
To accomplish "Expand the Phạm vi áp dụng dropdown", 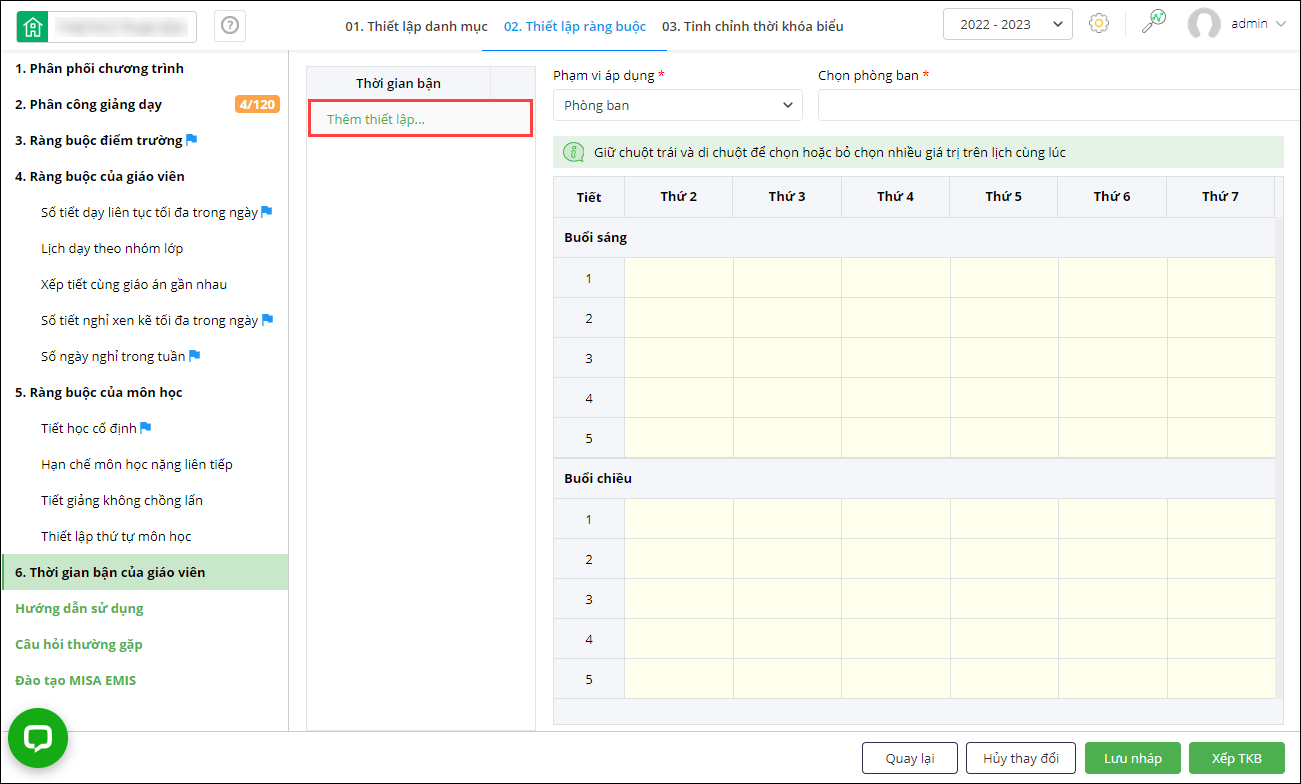I will (677, 105).
